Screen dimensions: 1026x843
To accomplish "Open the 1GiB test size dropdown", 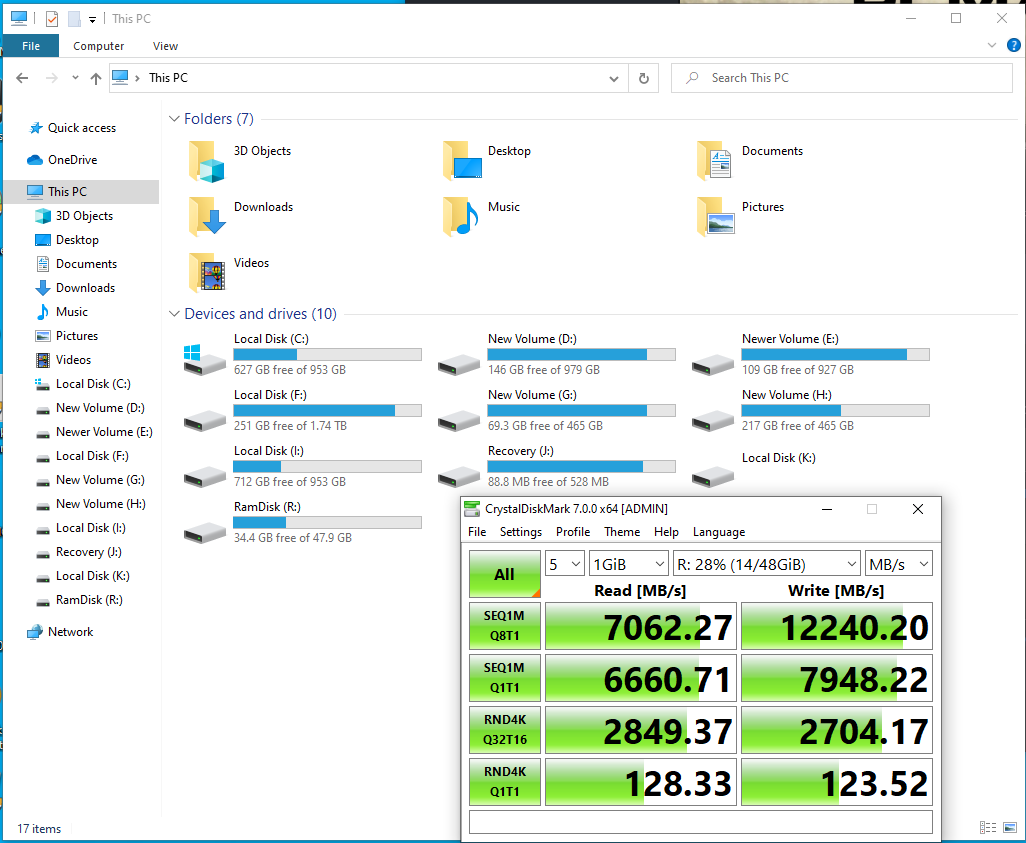I will pyautogui.click(x=628, y=565).
